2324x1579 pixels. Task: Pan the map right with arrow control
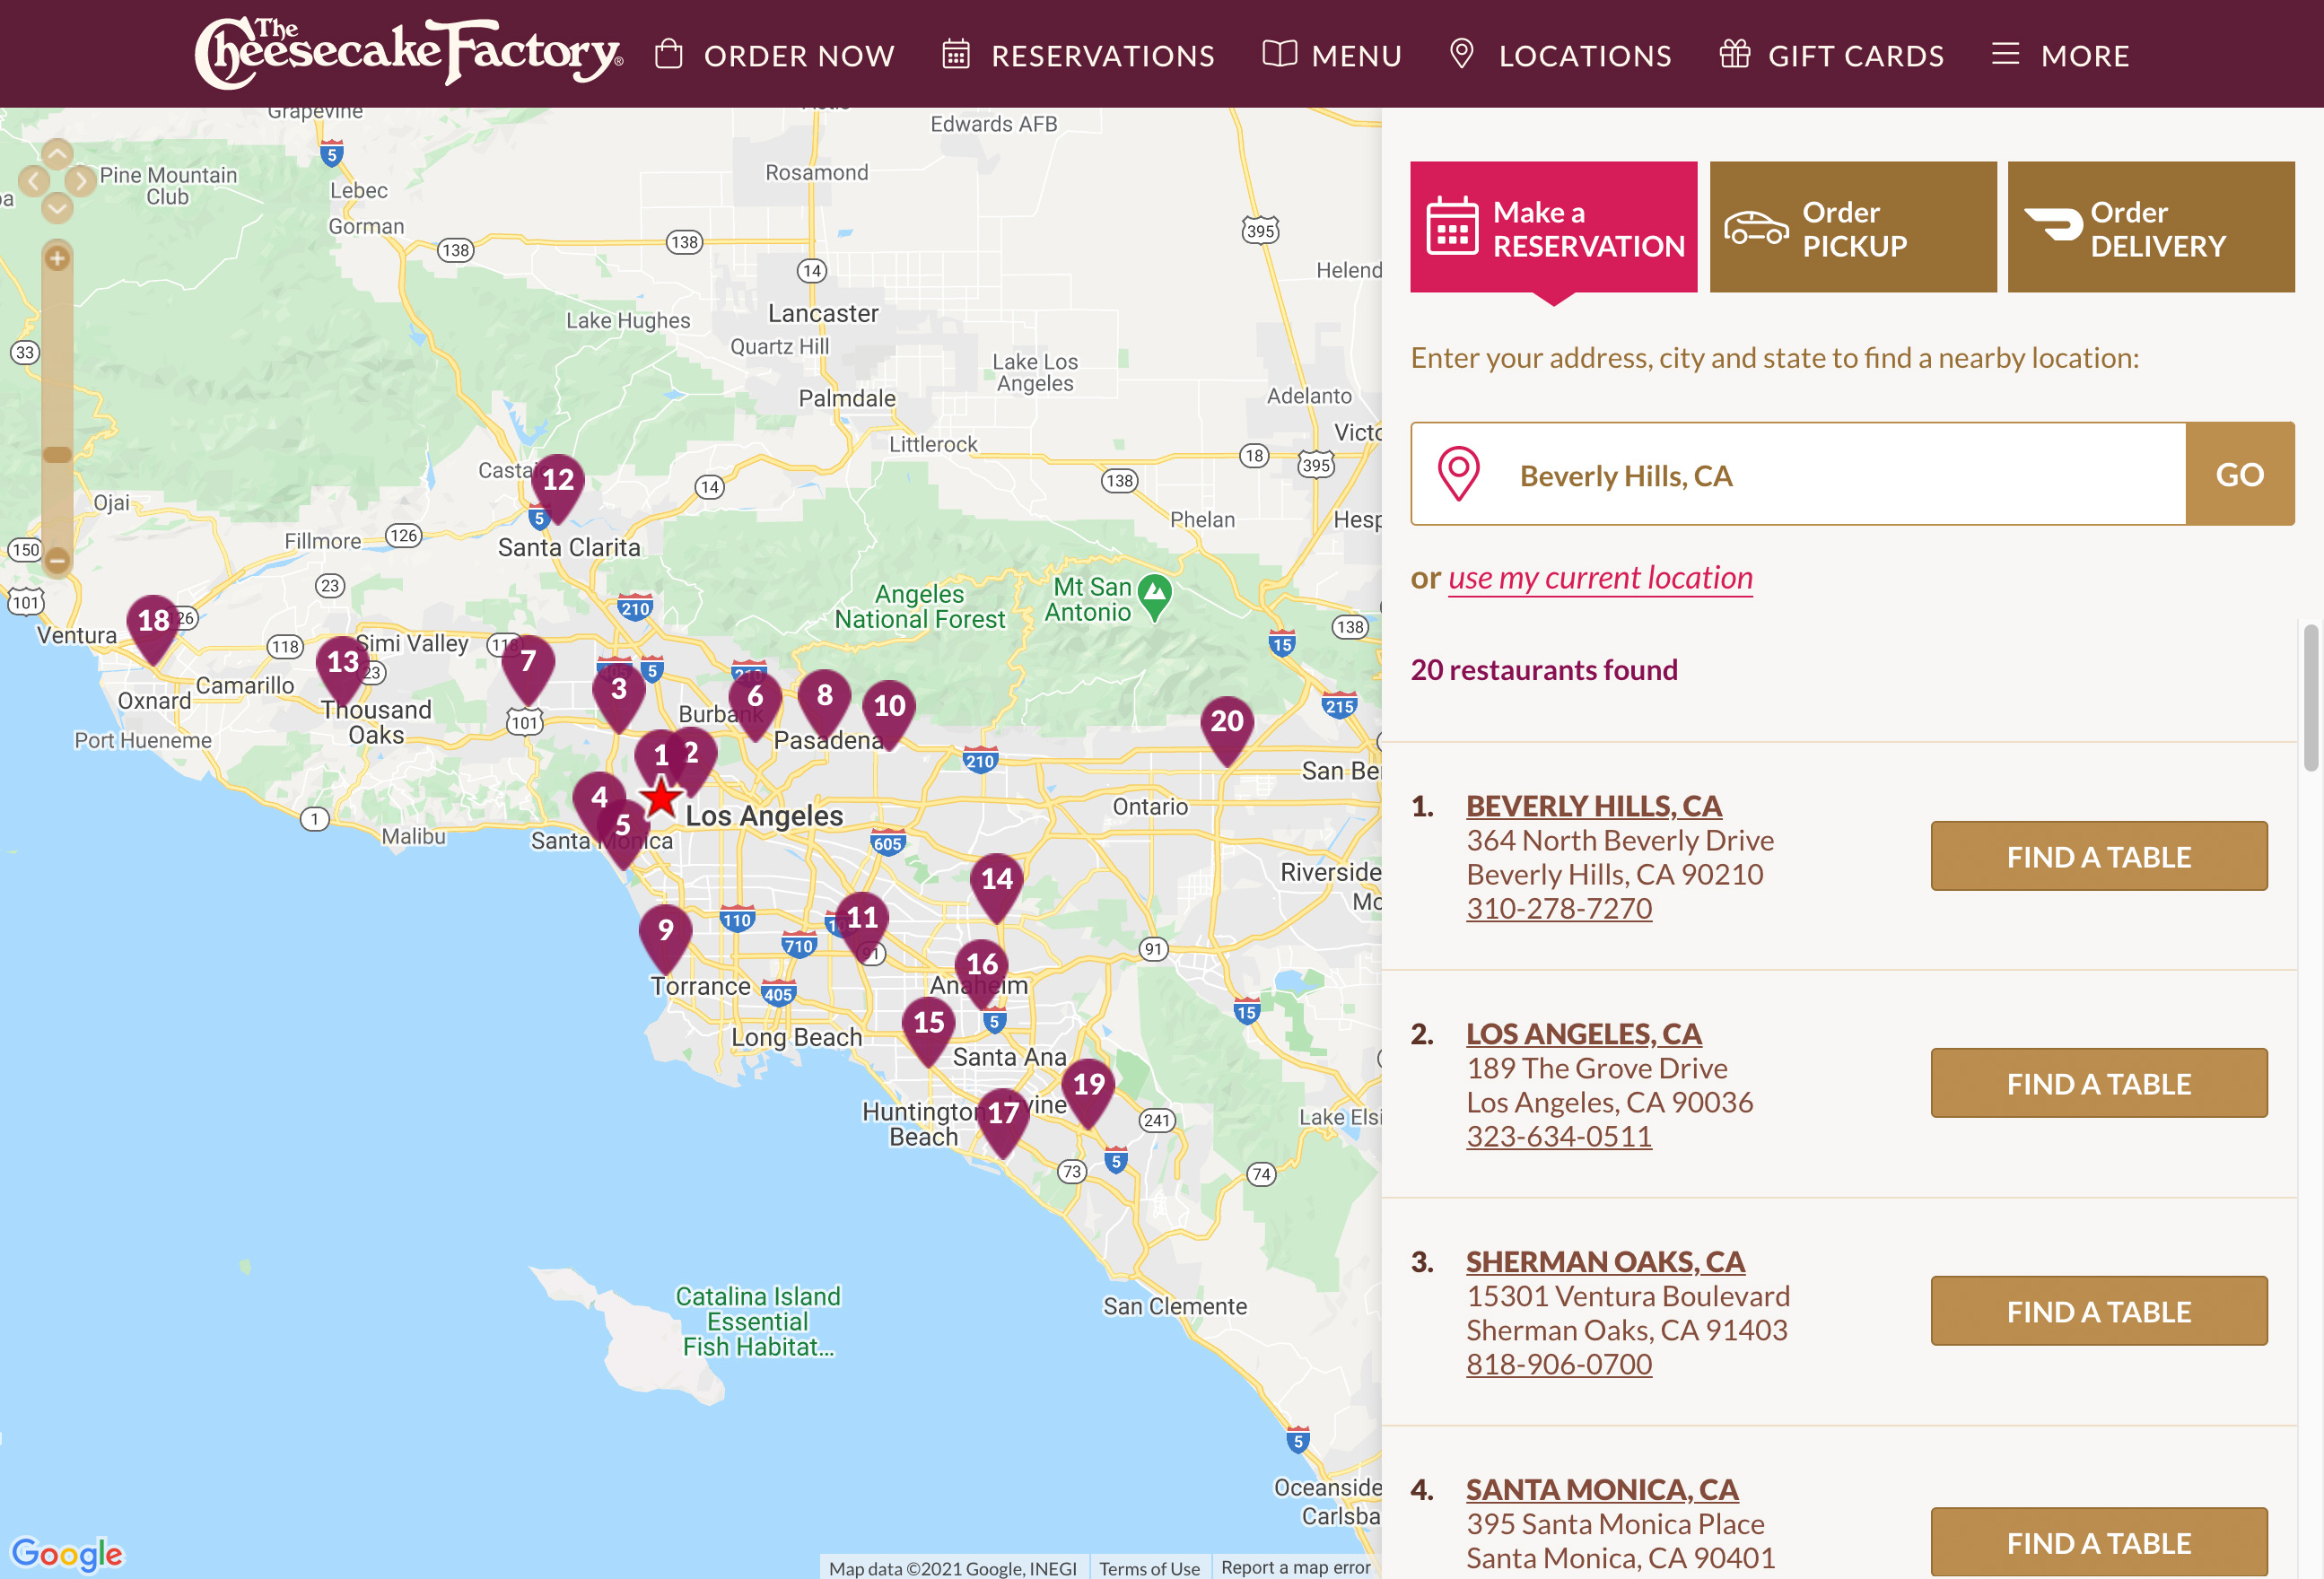point(81,181)
